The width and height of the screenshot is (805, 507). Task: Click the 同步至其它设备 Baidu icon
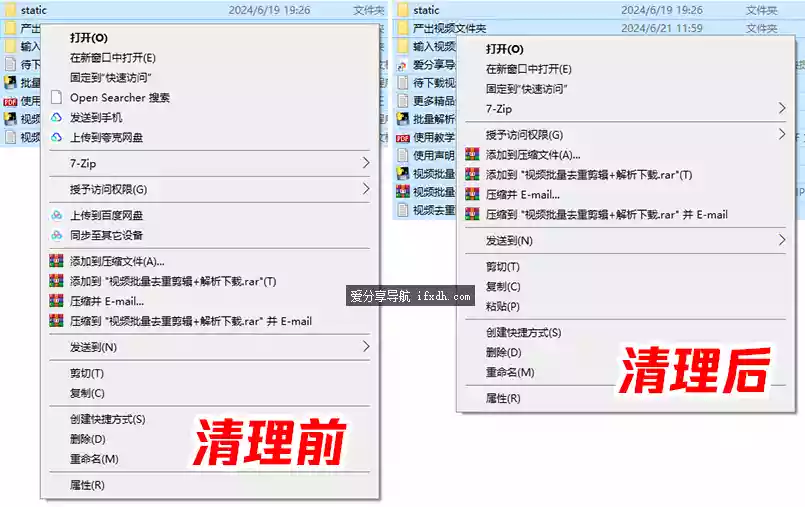tap(56, 235)
